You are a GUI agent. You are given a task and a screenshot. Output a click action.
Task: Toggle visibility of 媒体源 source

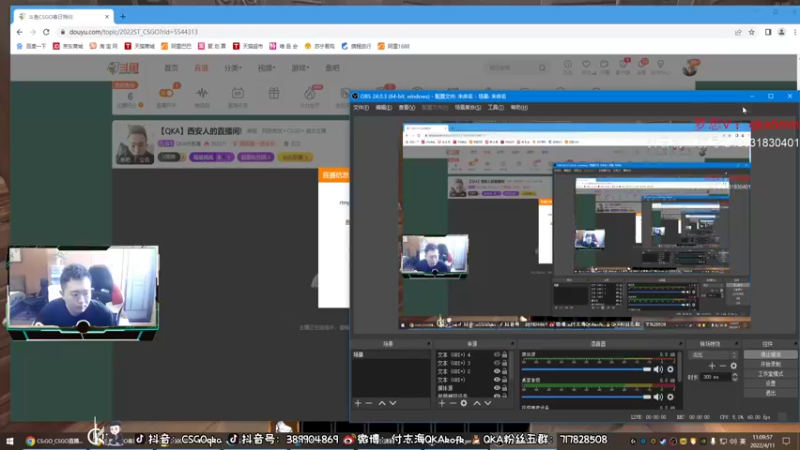pyautogui.click(x=496, y=388)
